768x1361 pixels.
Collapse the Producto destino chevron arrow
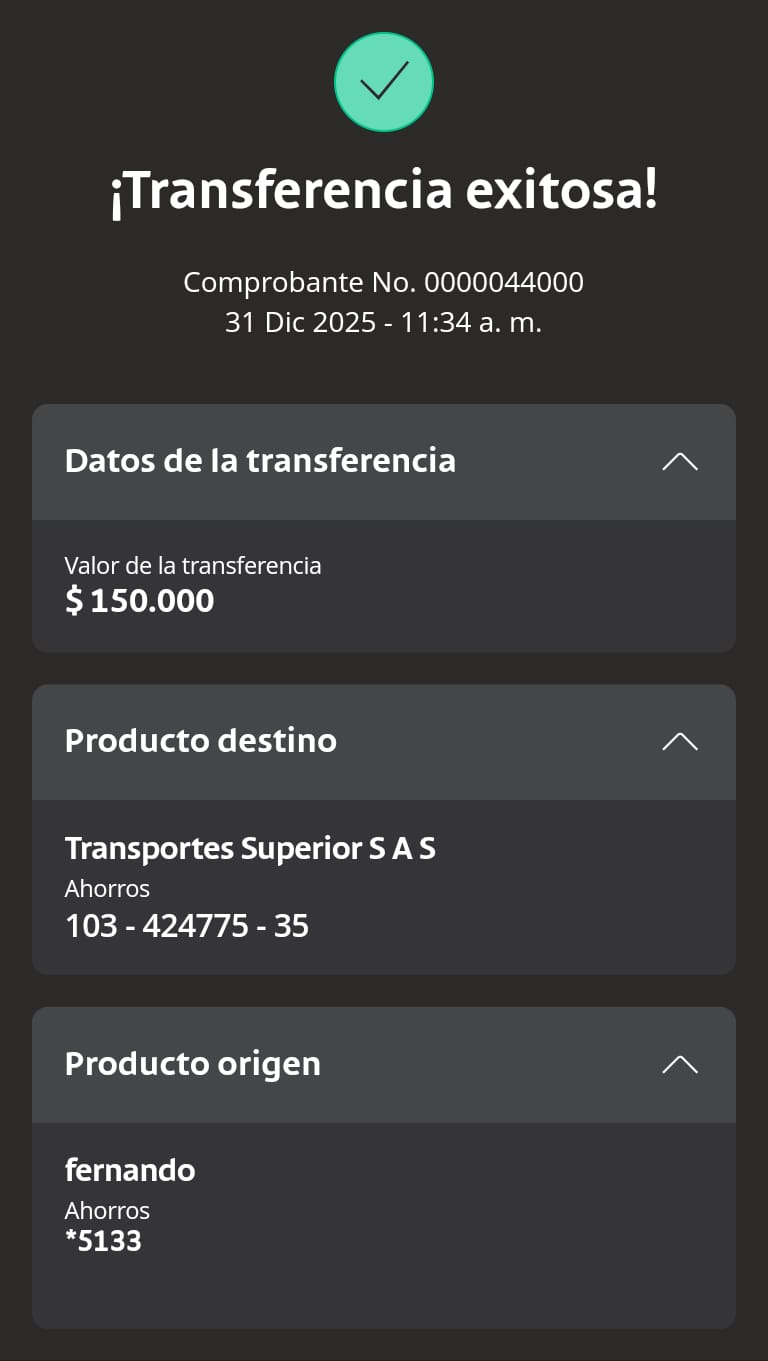click(680, 741)
